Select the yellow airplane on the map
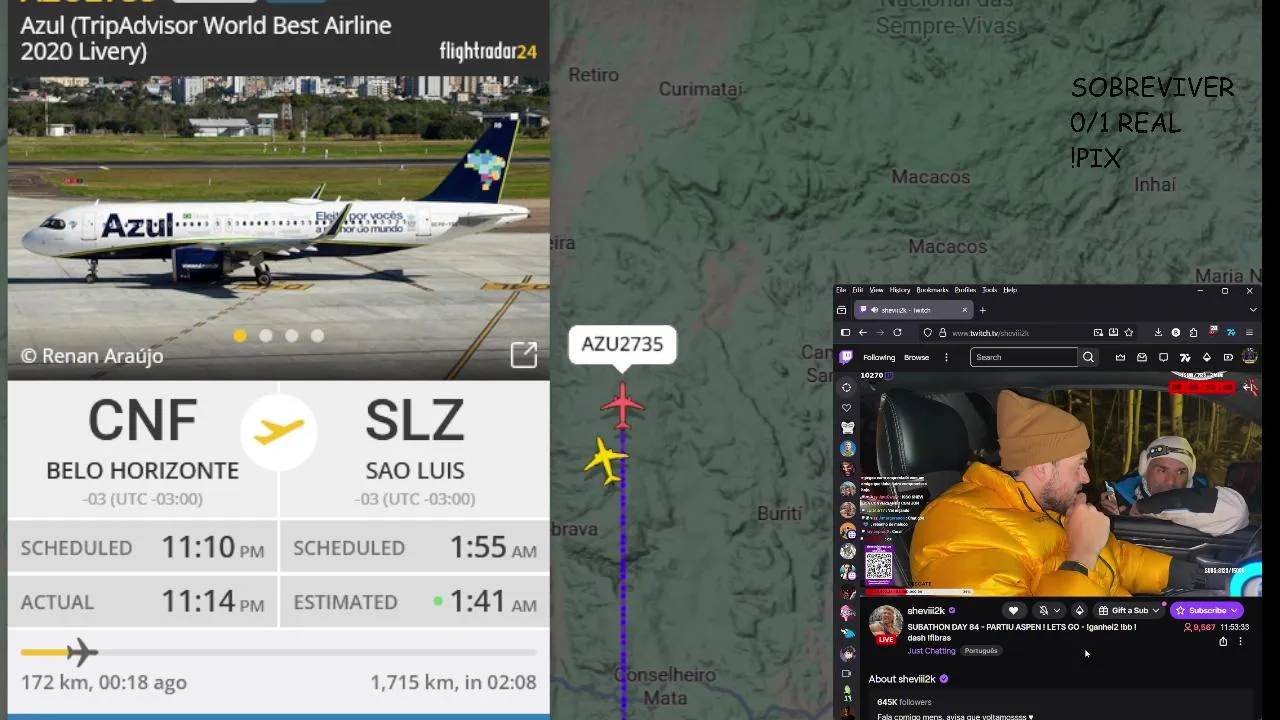The height and width of the screenshot is (720, 1280). 606,460
